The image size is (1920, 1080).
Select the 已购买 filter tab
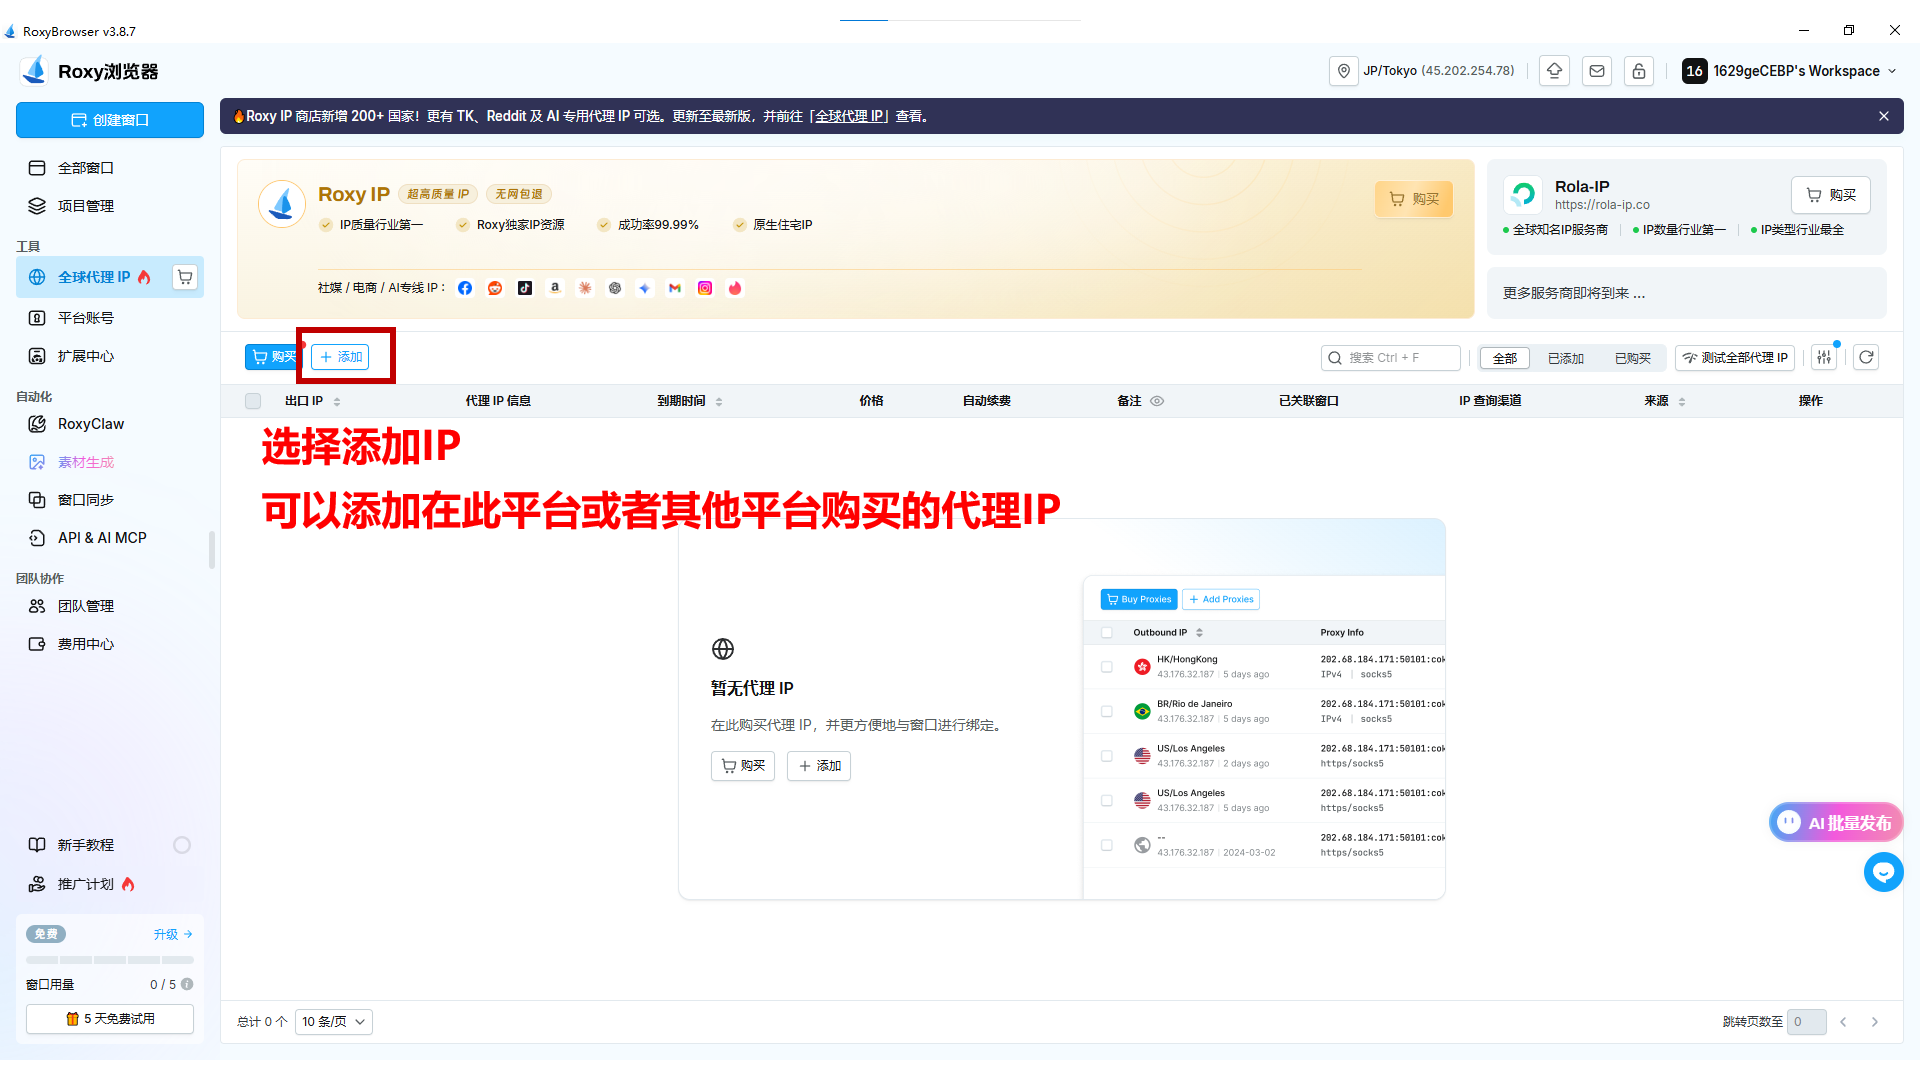[x=1633, y=358]
